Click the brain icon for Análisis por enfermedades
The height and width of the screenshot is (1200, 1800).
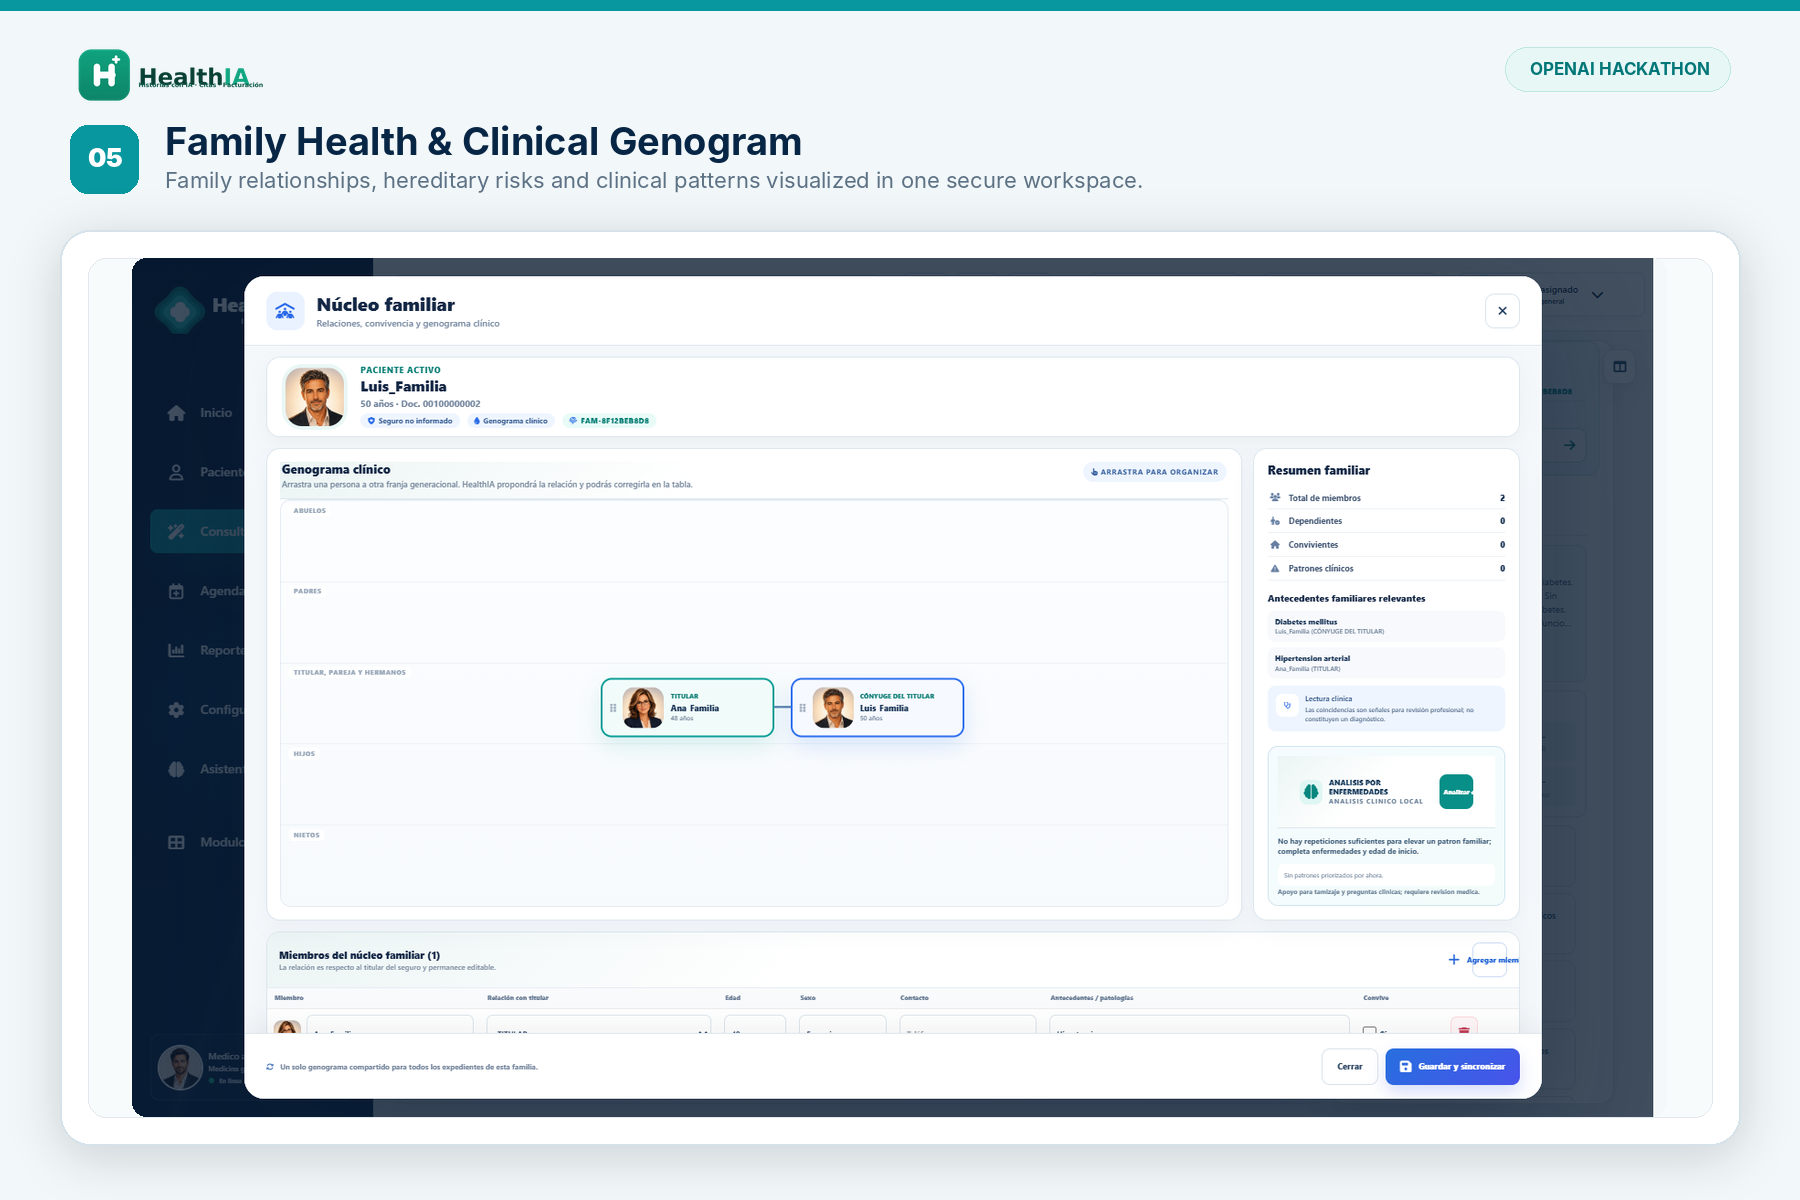(x=1310, y=792)
